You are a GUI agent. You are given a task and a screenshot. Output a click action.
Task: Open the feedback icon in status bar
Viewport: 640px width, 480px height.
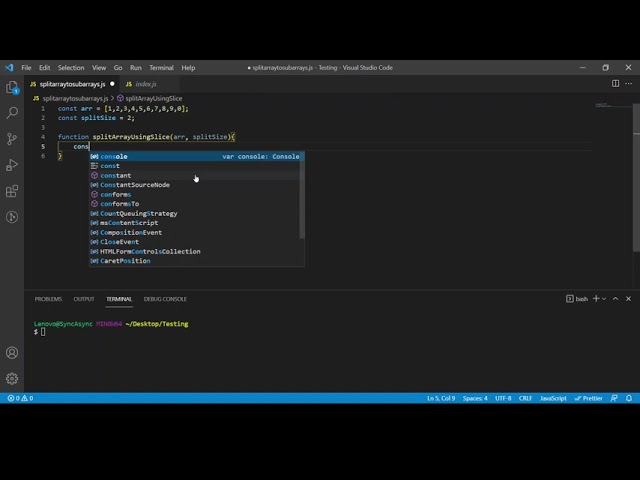point(614,398)
